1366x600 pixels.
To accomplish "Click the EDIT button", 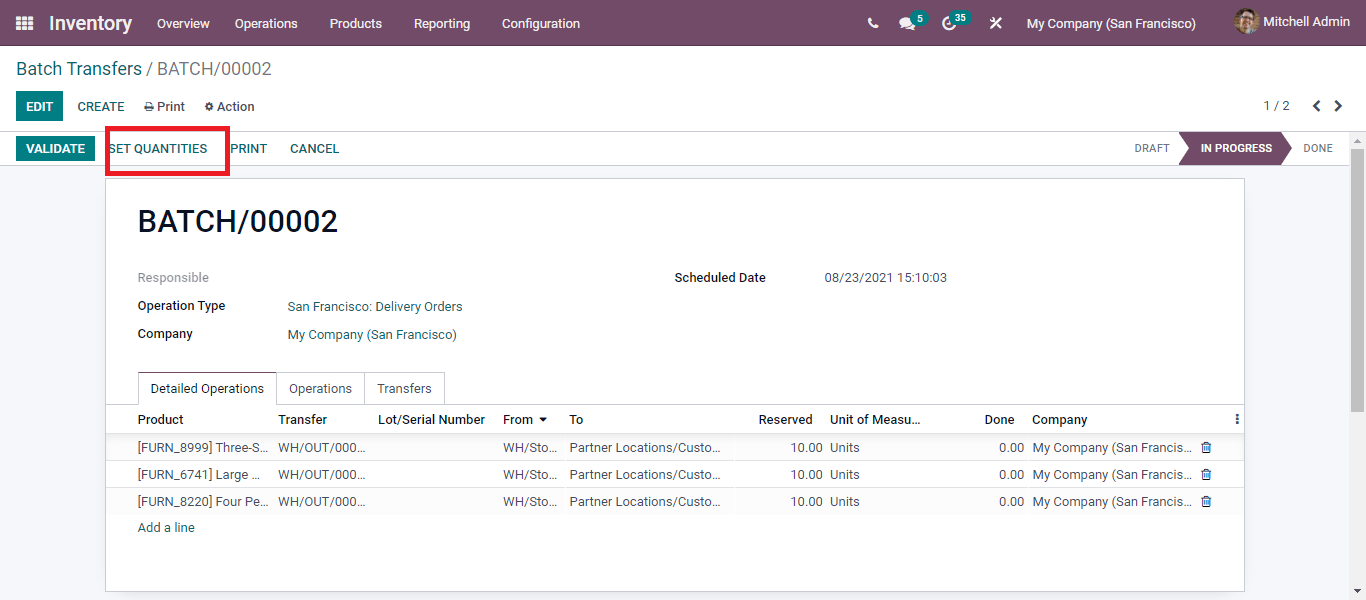I will click(x=39, y=106).
